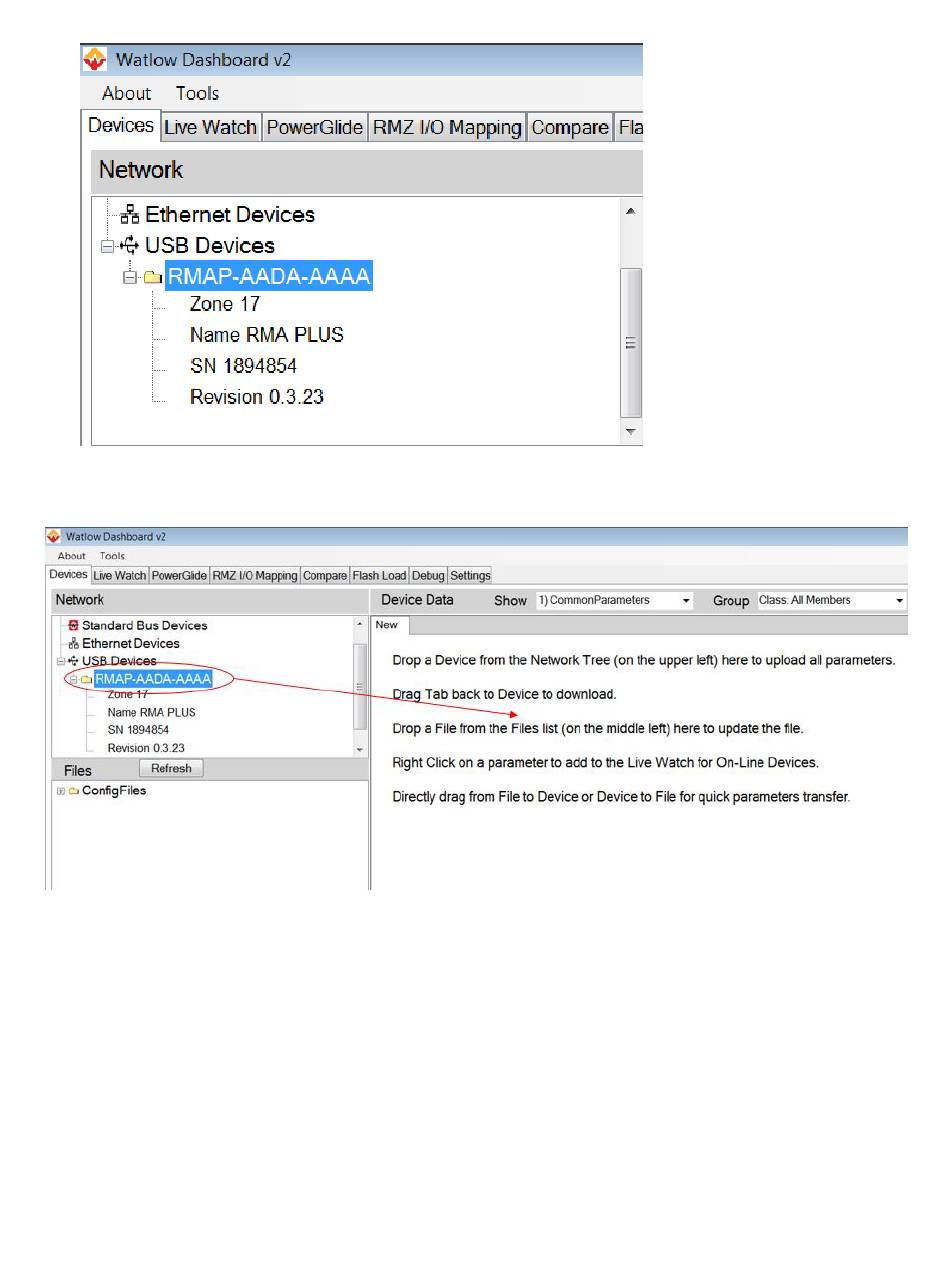This screenshot has height=1284, width=950.
Task: Click the Standard Bus Devices red icon
Action: pyautogui.click(x=73, y=625)
